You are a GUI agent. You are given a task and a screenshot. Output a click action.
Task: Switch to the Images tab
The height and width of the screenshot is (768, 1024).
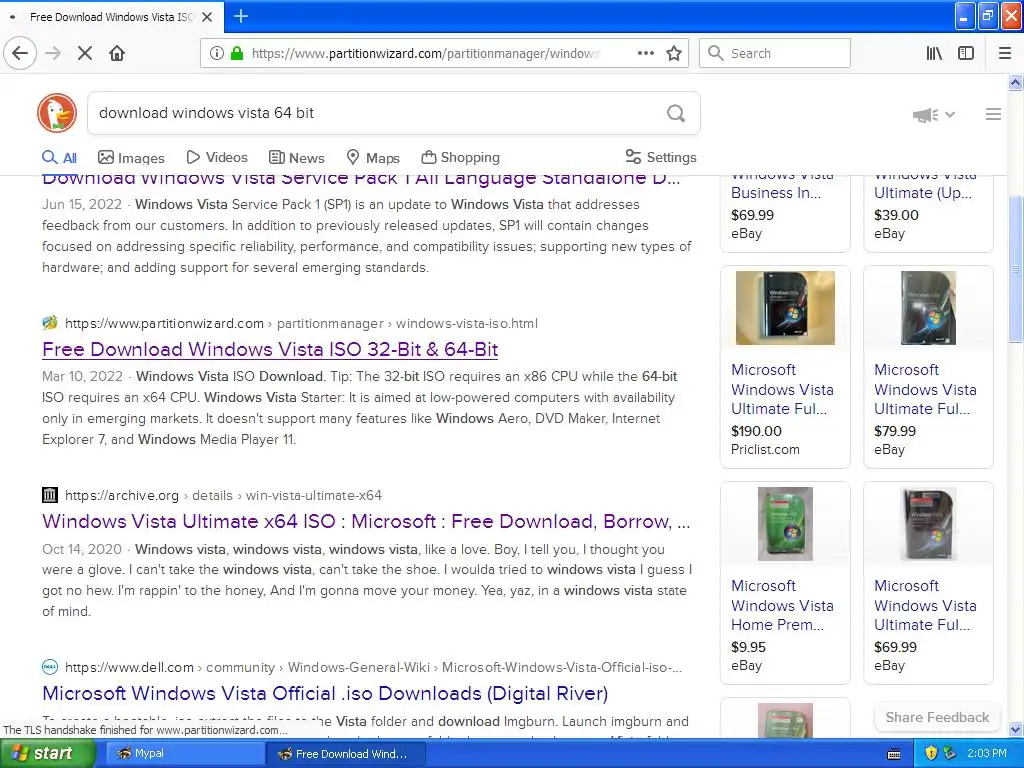[x=131, y=157]
